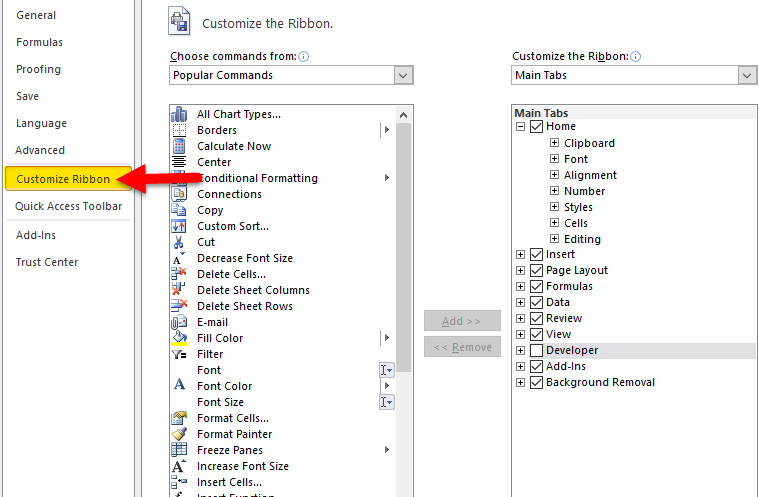Open the Main Tabs dropdown
The image size is (759, 497).
[747, 75]
